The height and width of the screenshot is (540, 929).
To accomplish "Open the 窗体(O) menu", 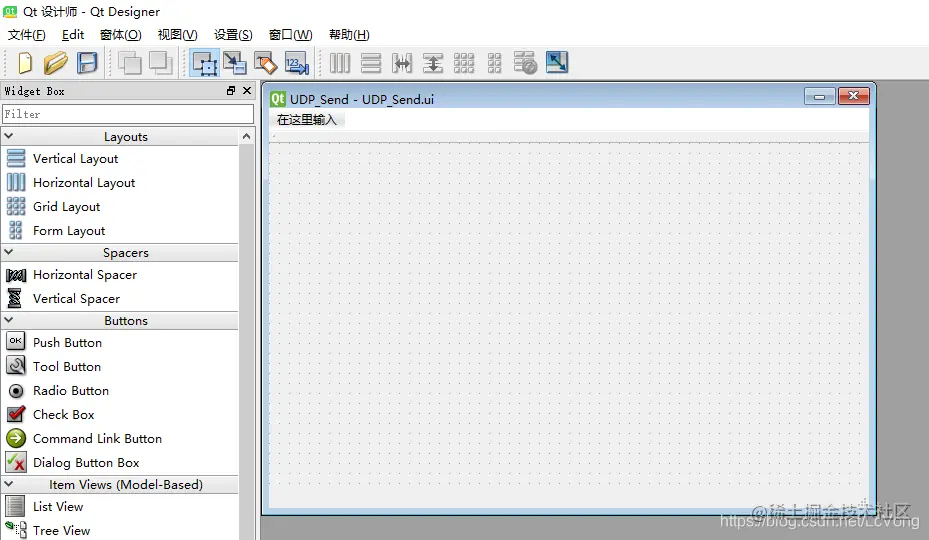I will [x=121, y=35].
